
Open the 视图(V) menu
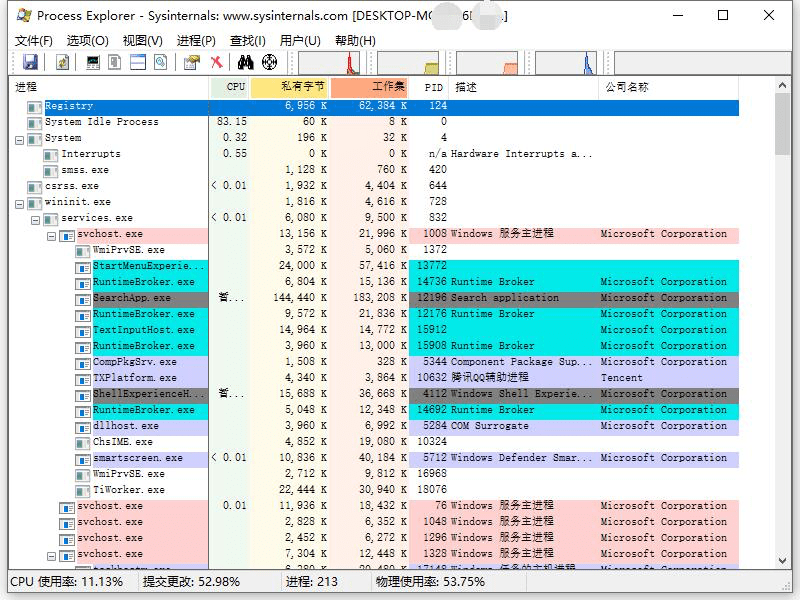(143, 41)
